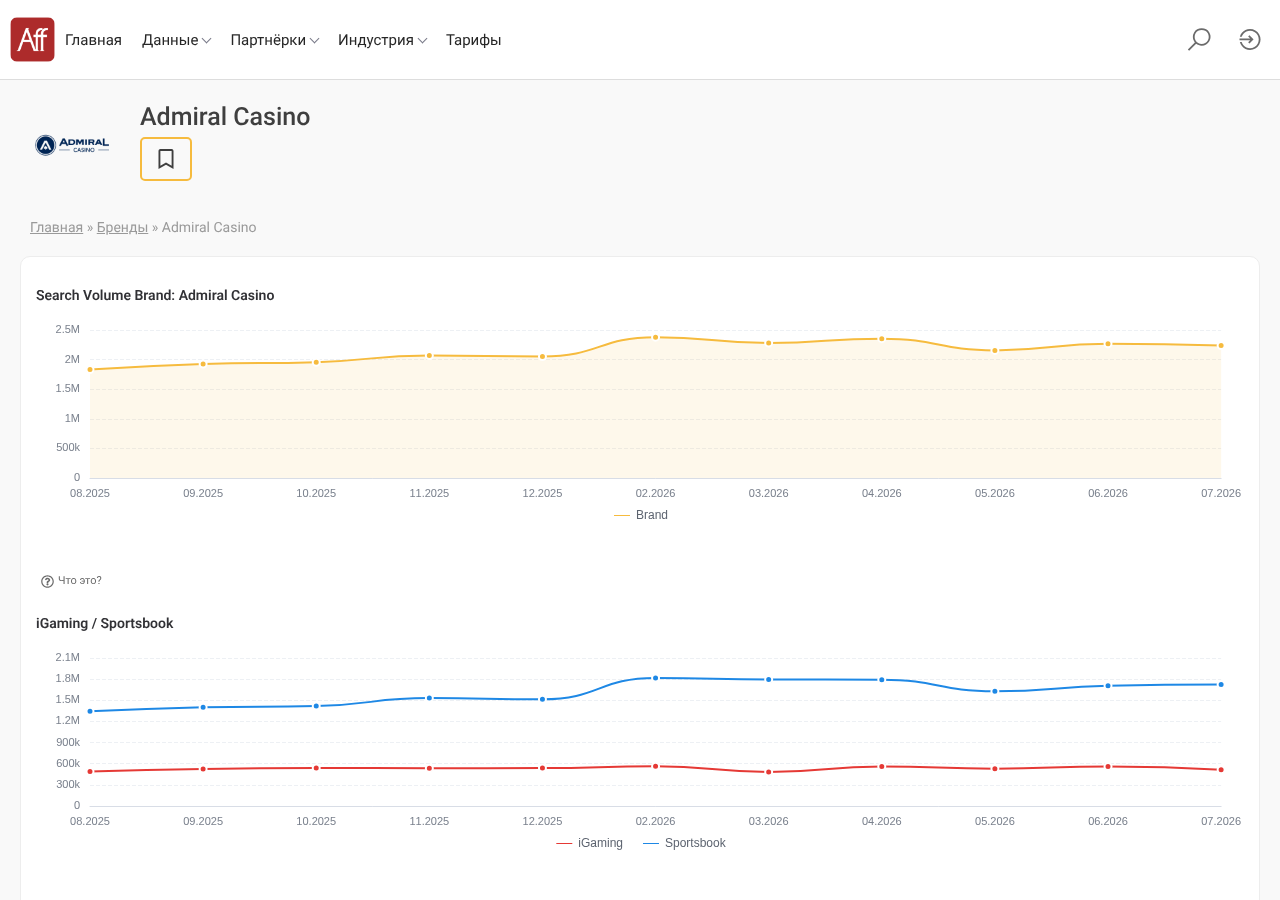The height and width of the screenshot is (900, 1280).
Task: Click the Search Volume Brand chart title
Action: tap(155, 295)
